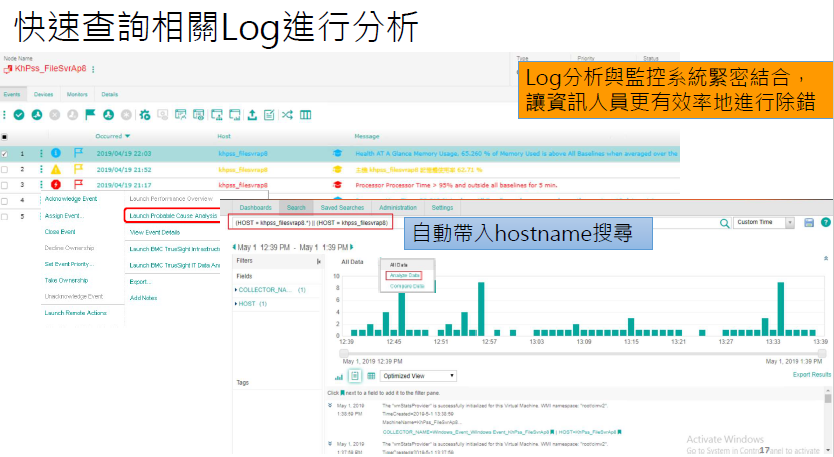Click the magnifier search icon beside query
Screen dimensions: 834x457
tap(724, 223)
